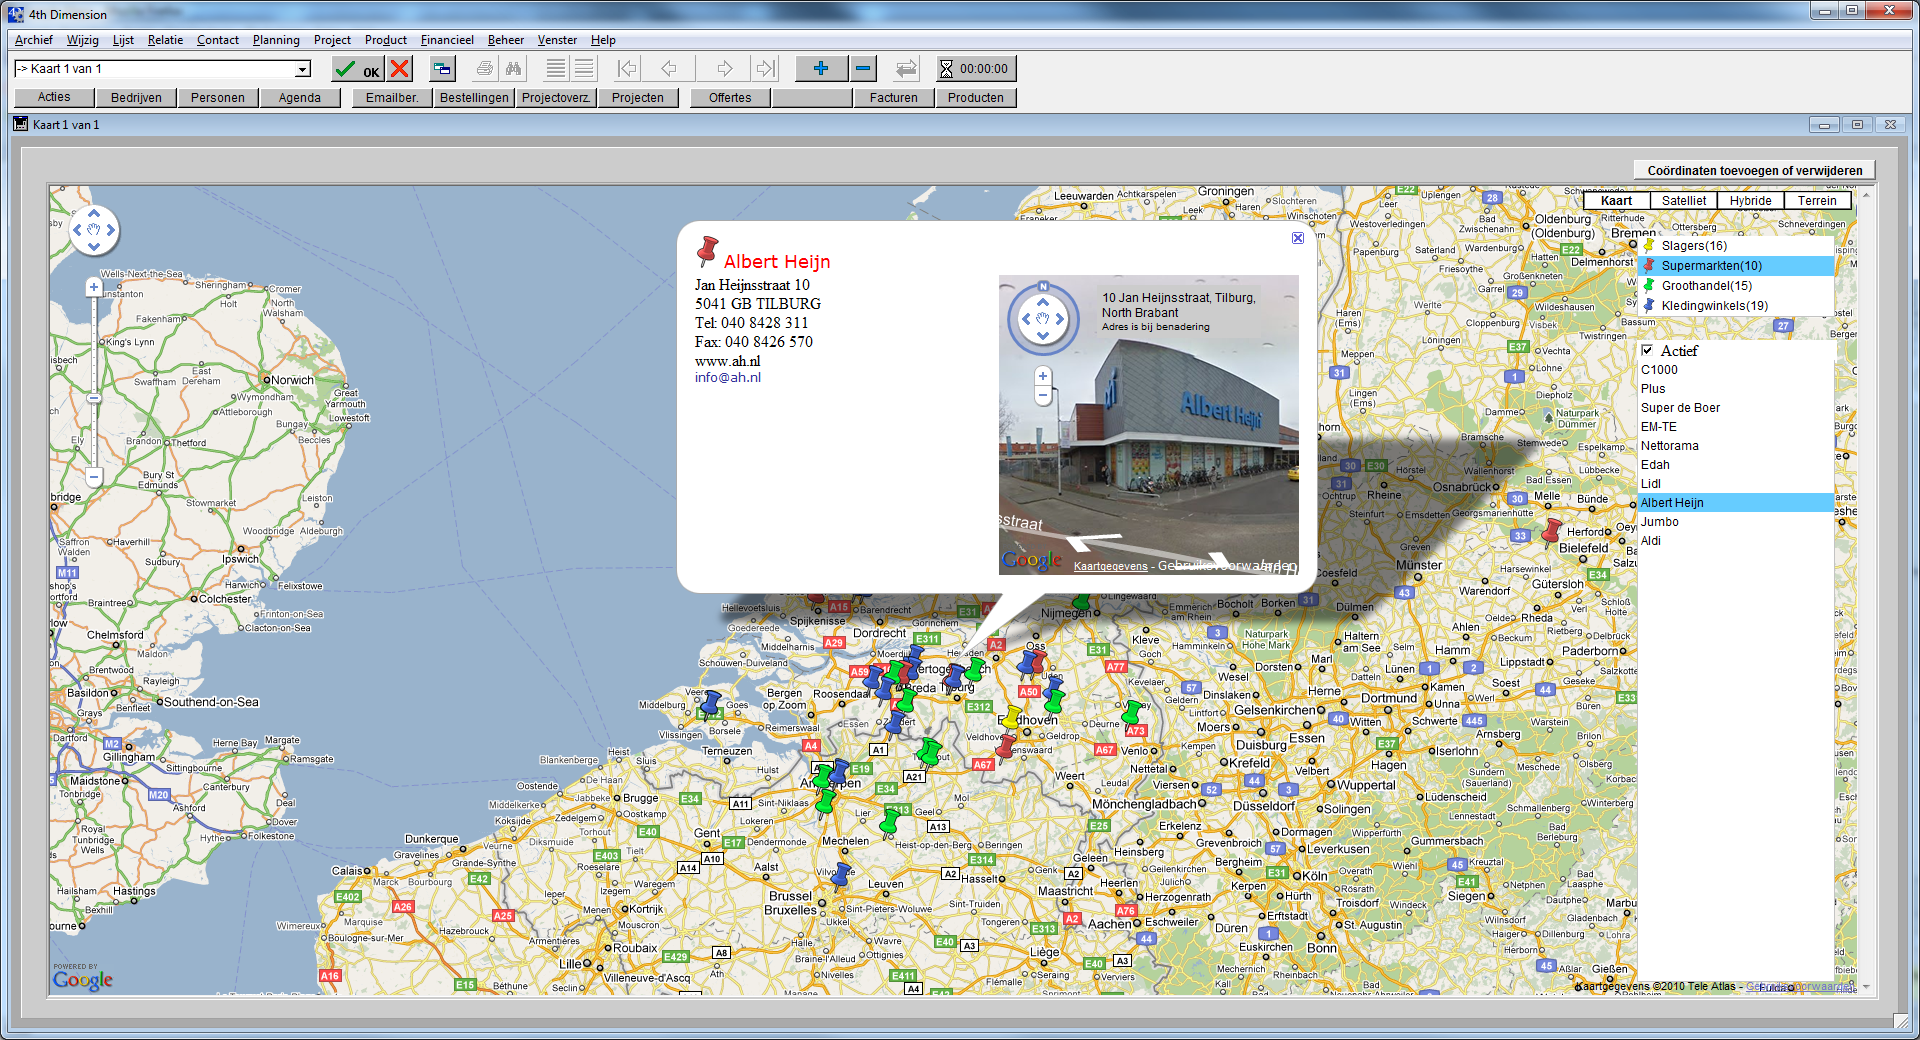This screenshot has width=1920, height=1040.
Task: Go to last record arrow icon
Action: pos(766,69)
